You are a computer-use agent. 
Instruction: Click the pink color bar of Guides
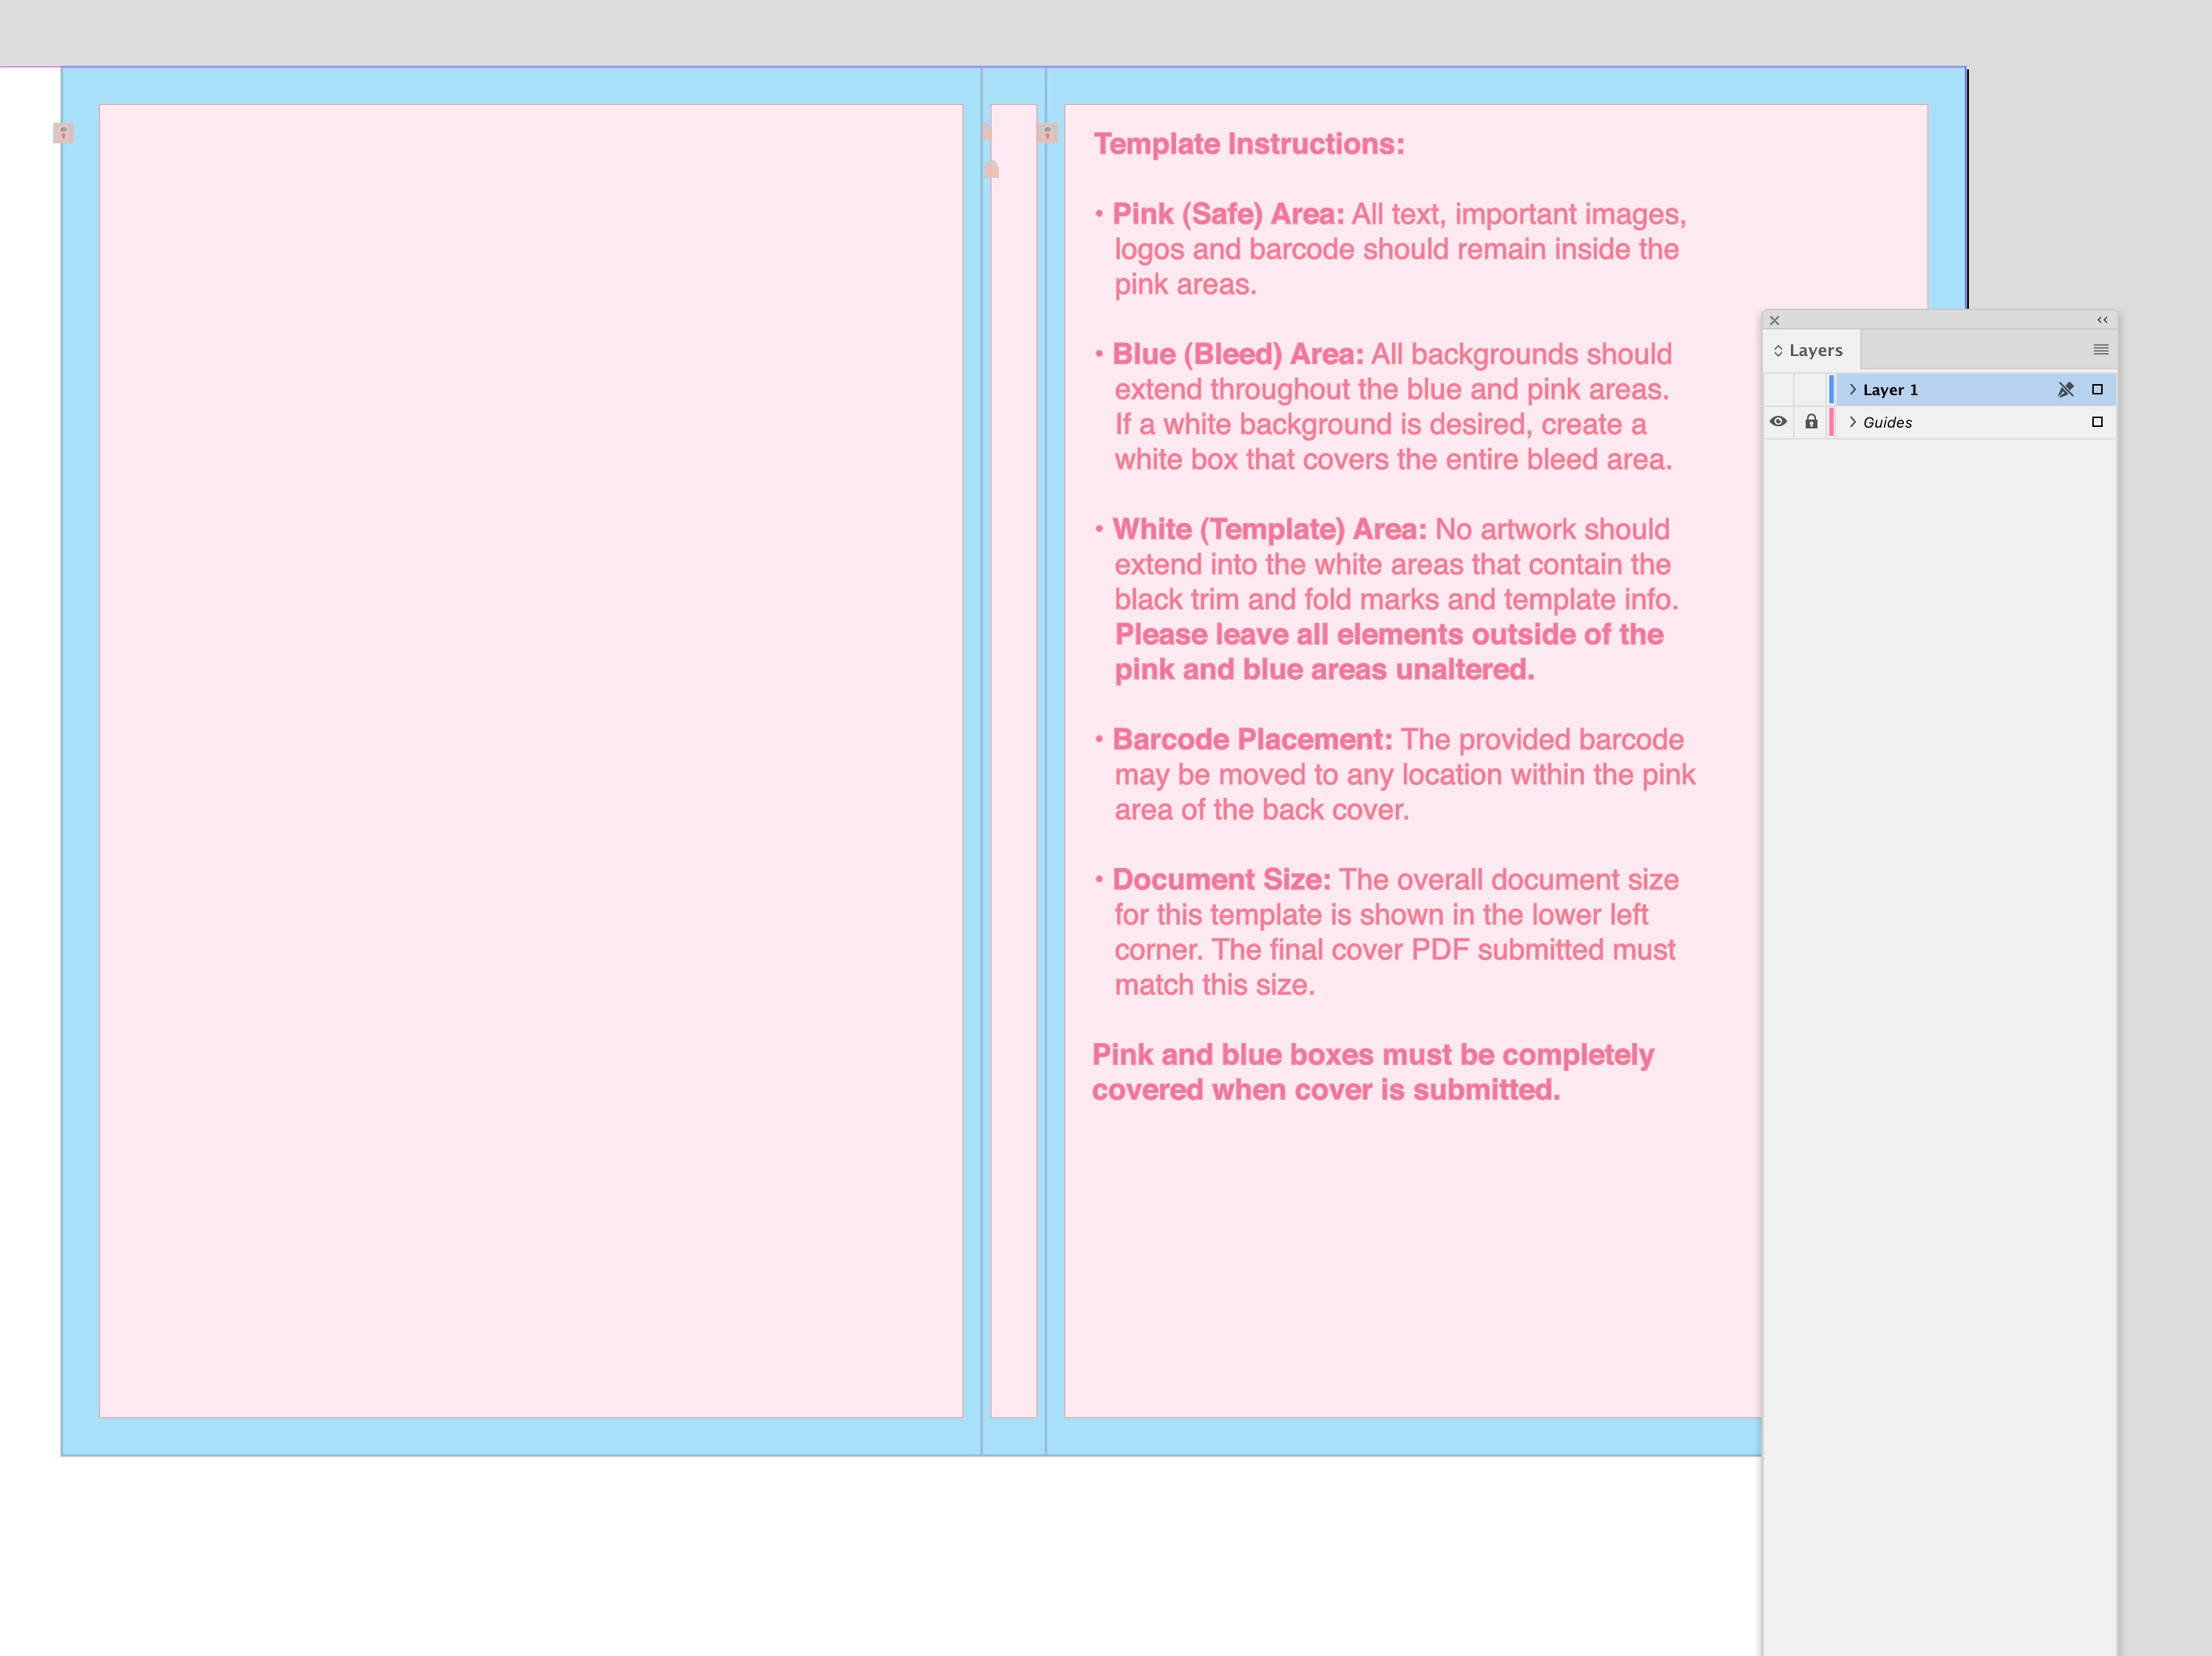[x=1831, y=422]
